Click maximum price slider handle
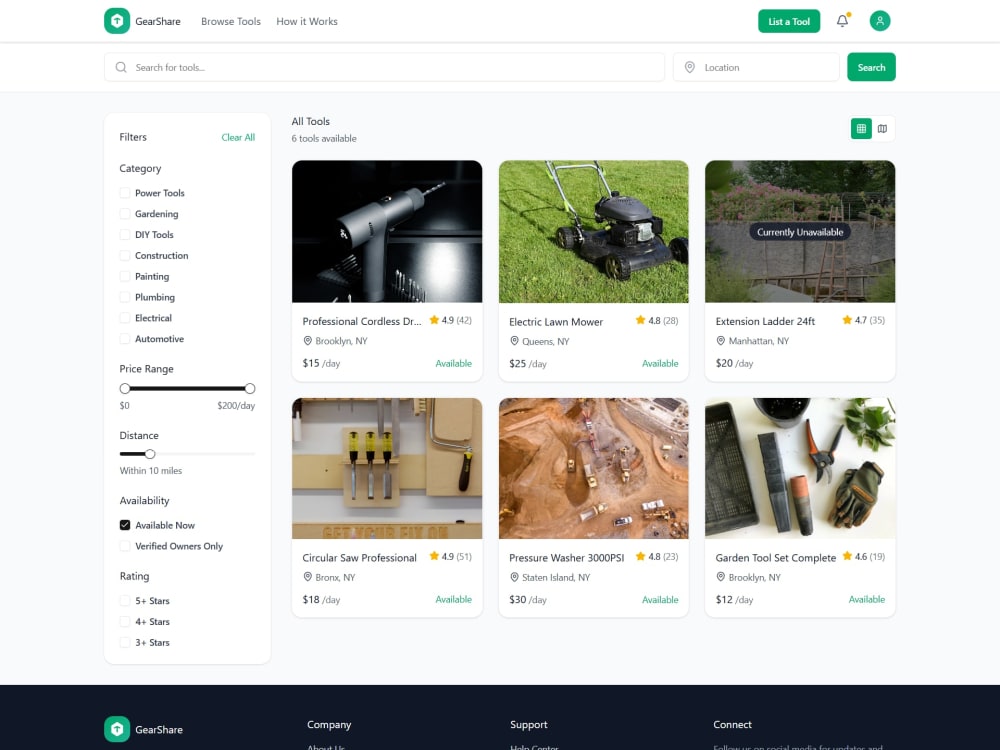Viewport: 1000px width, 750px height. [250, 388]
